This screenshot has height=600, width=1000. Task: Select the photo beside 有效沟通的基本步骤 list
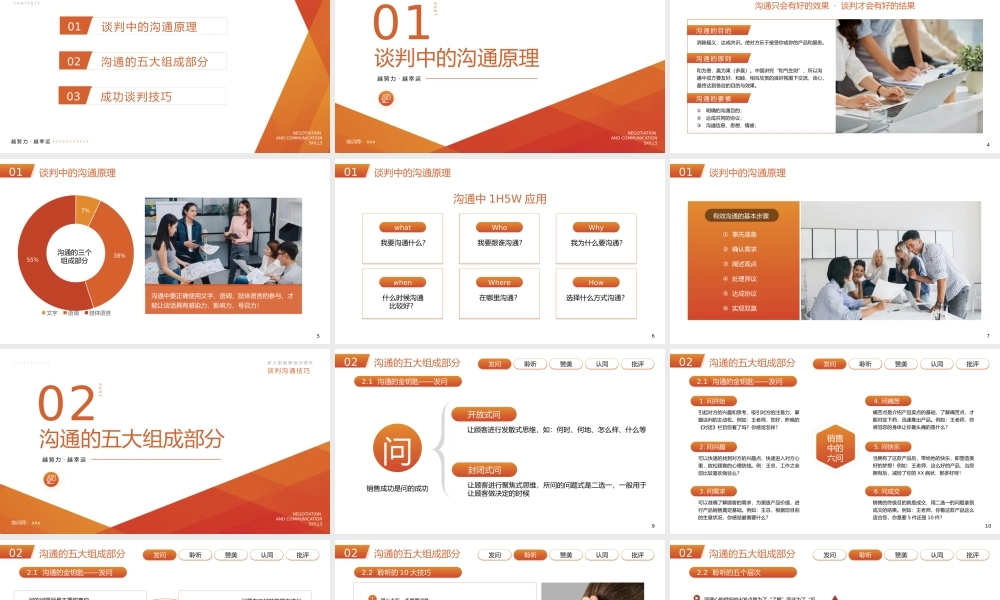(890, 260)
